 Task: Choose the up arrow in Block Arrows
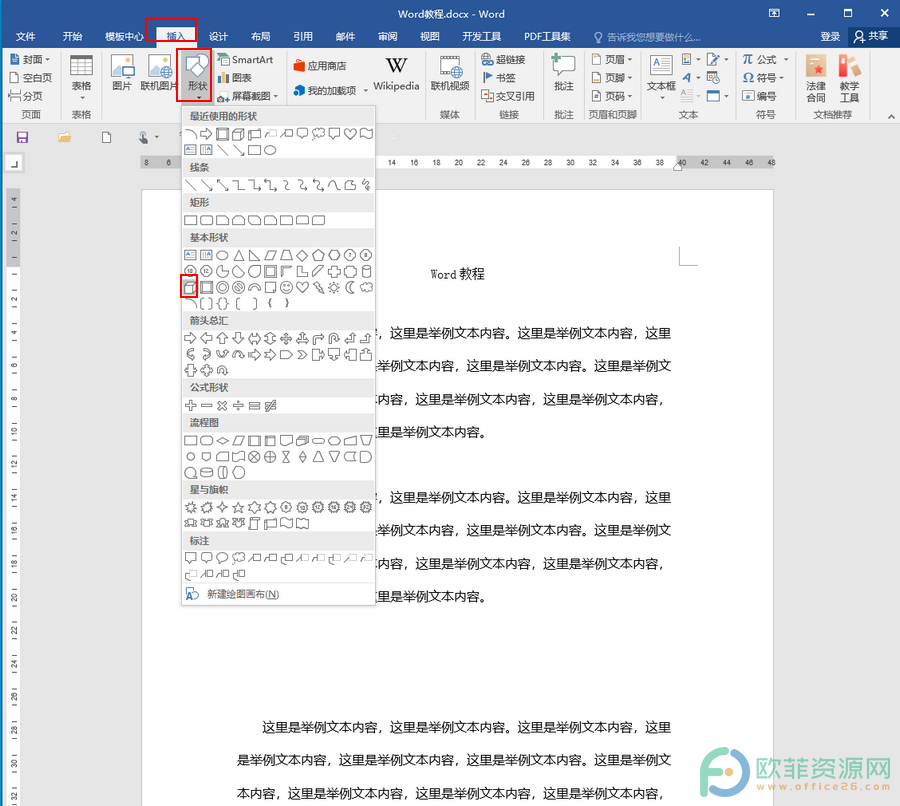[x=222, y=338]
